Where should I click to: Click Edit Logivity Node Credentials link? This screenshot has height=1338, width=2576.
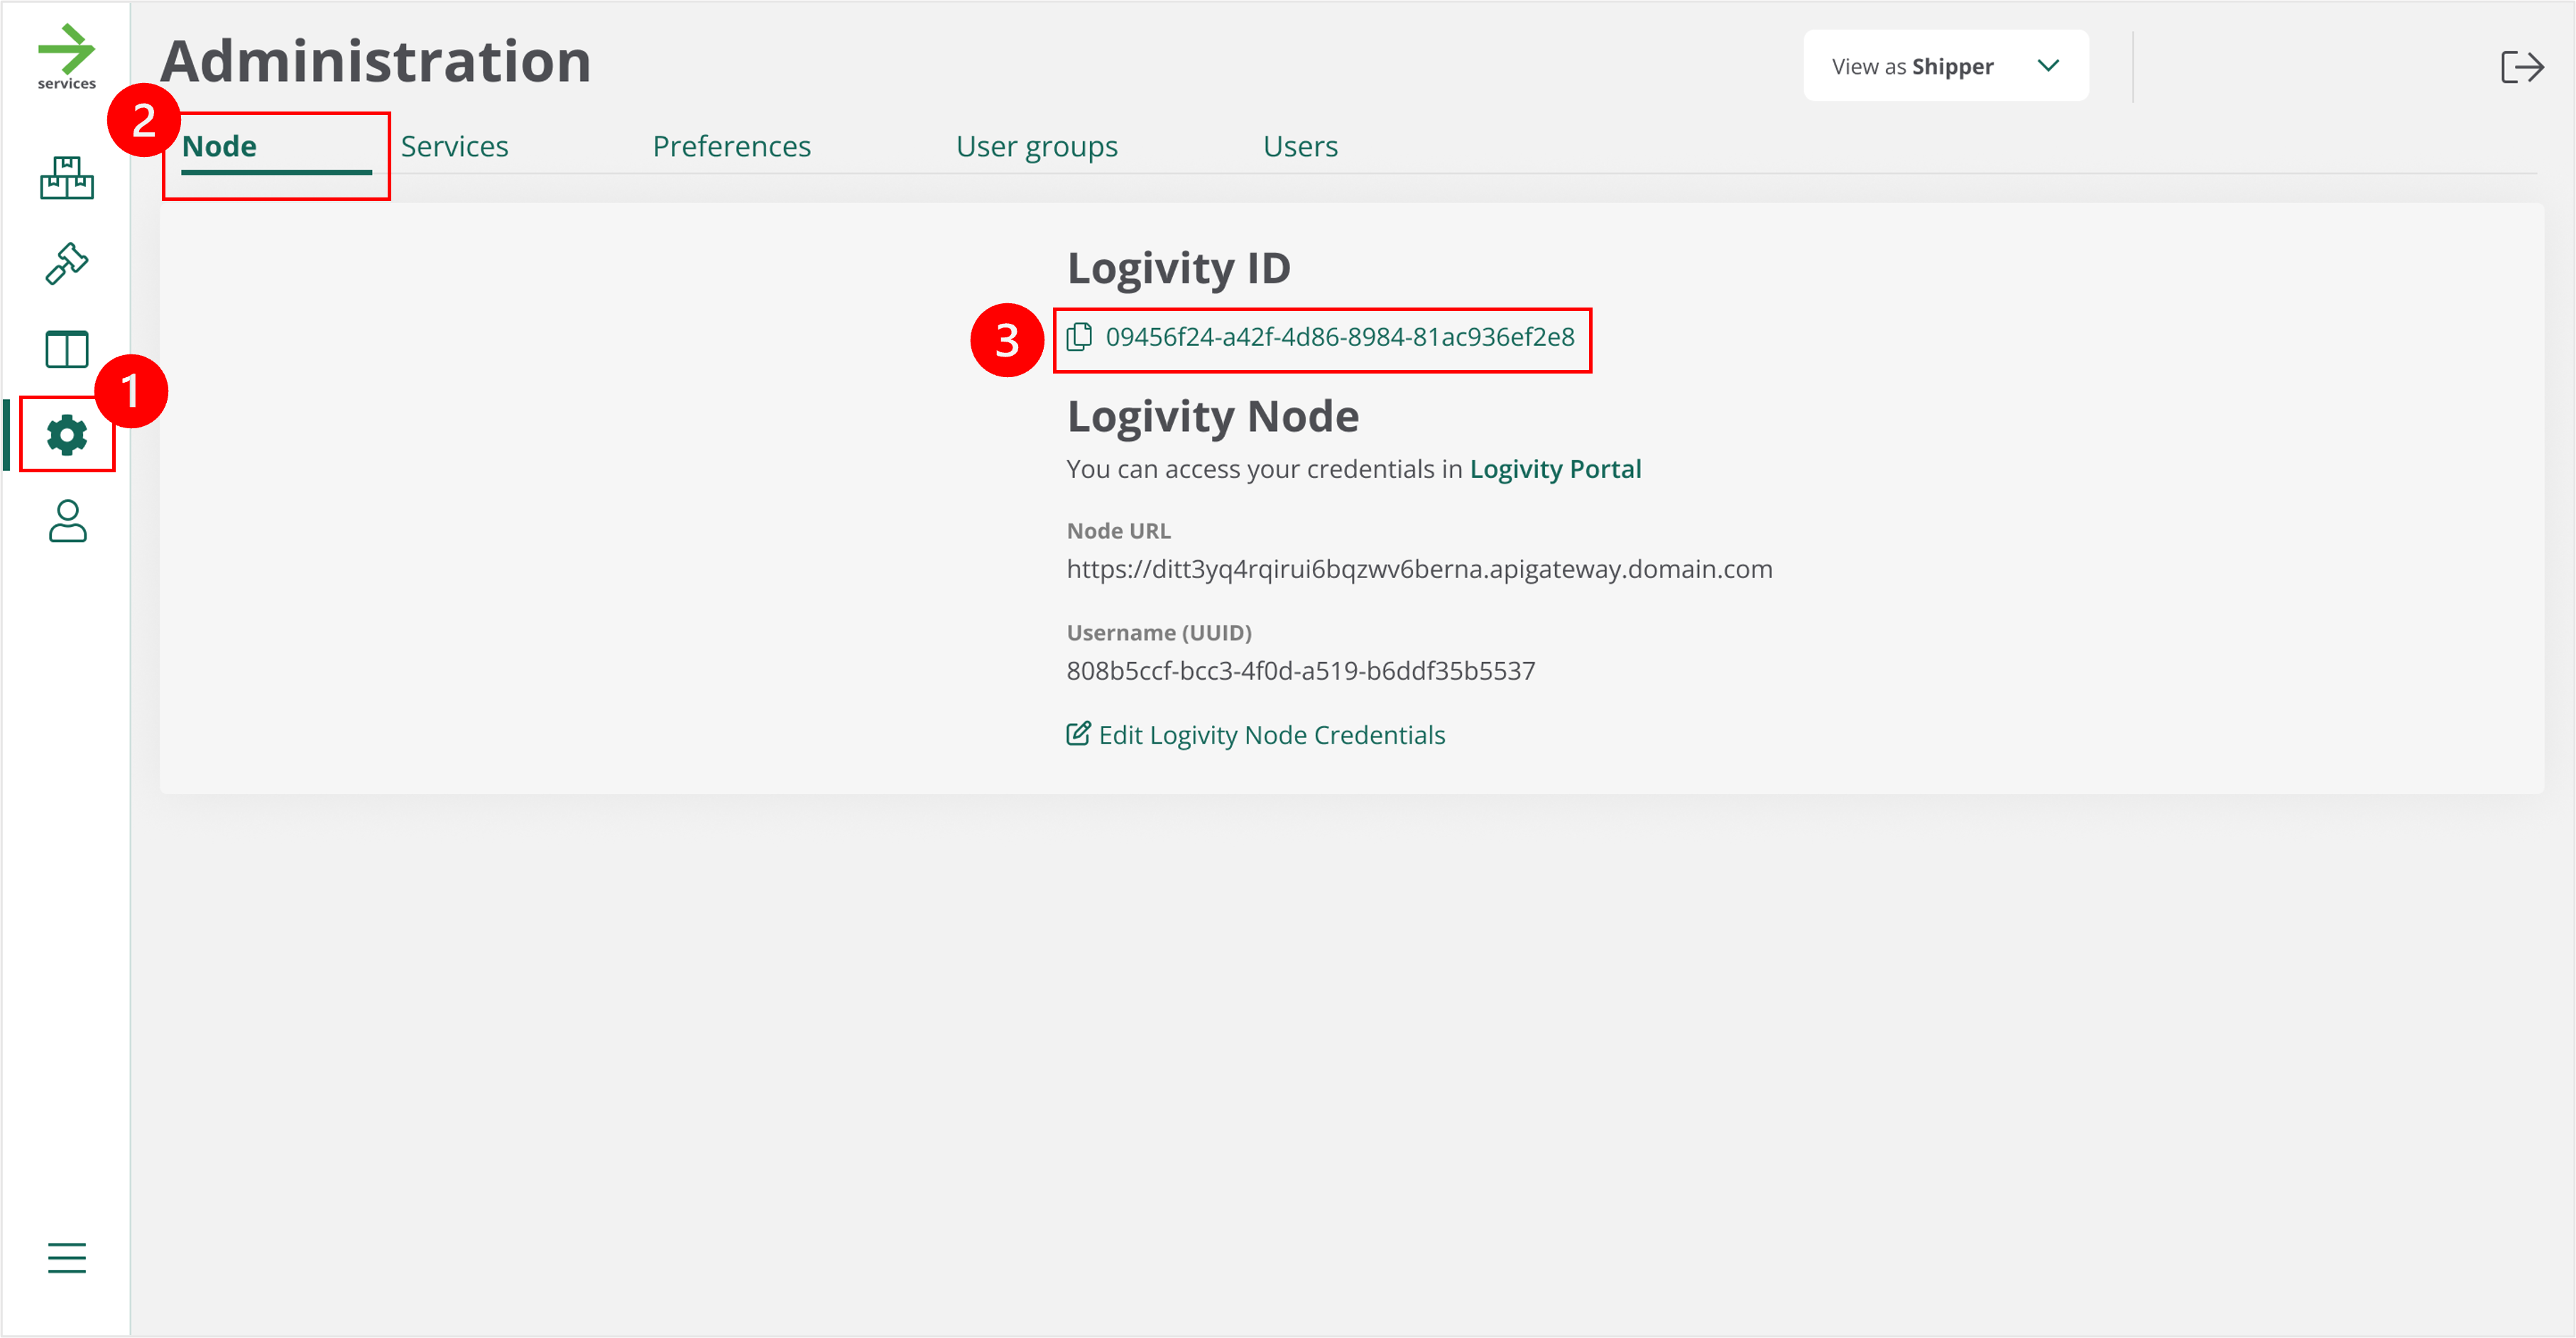1271,735
